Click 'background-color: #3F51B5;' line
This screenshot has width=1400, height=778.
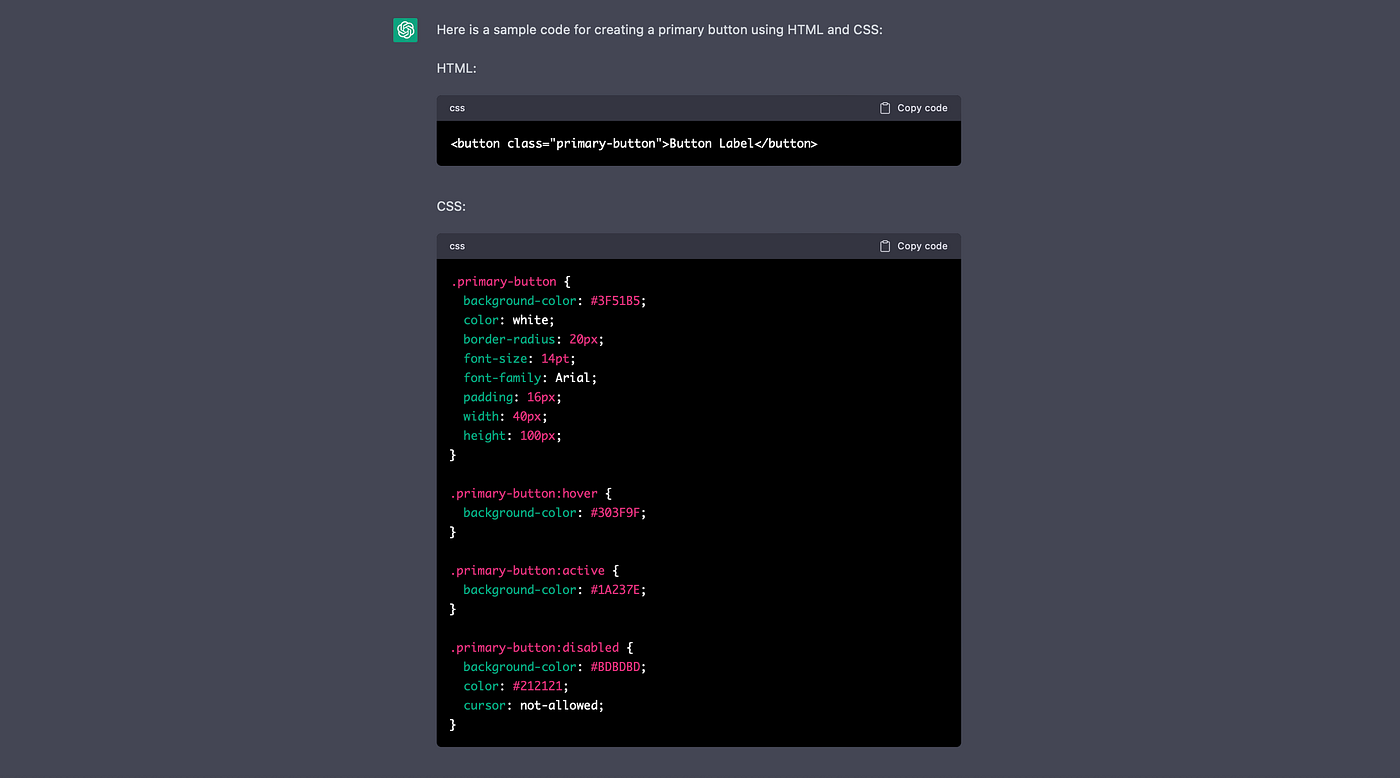click(x=555, y=301)
